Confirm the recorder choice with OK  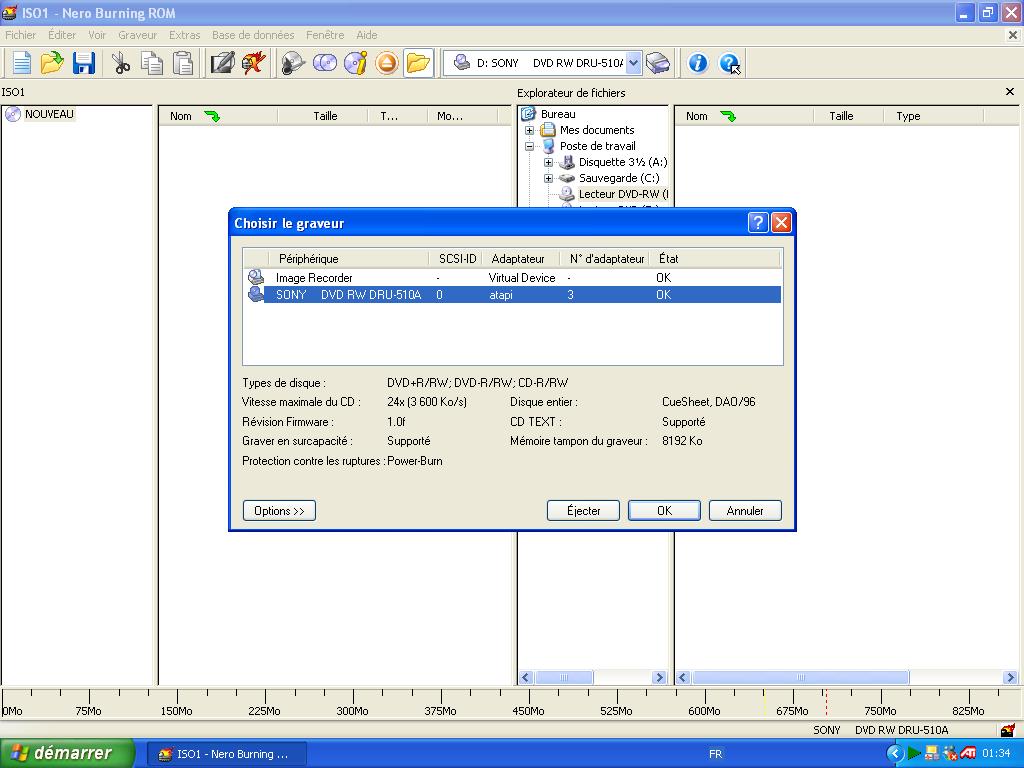pyautogui.click(x=664, y=511)
